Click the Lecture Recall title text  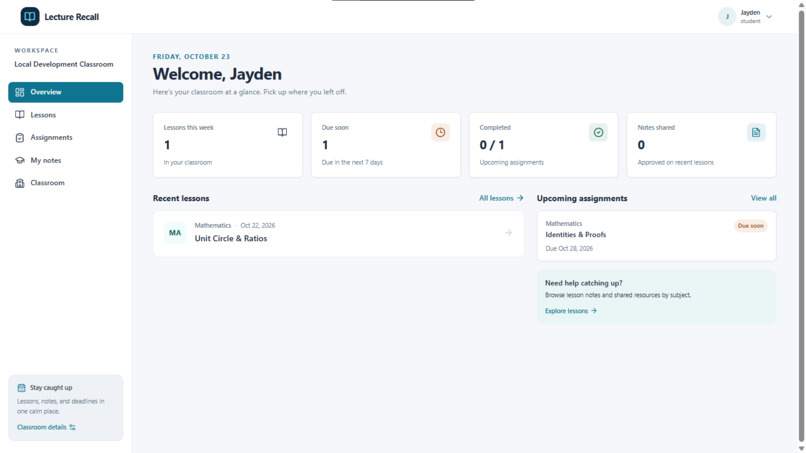click(71, 17)
